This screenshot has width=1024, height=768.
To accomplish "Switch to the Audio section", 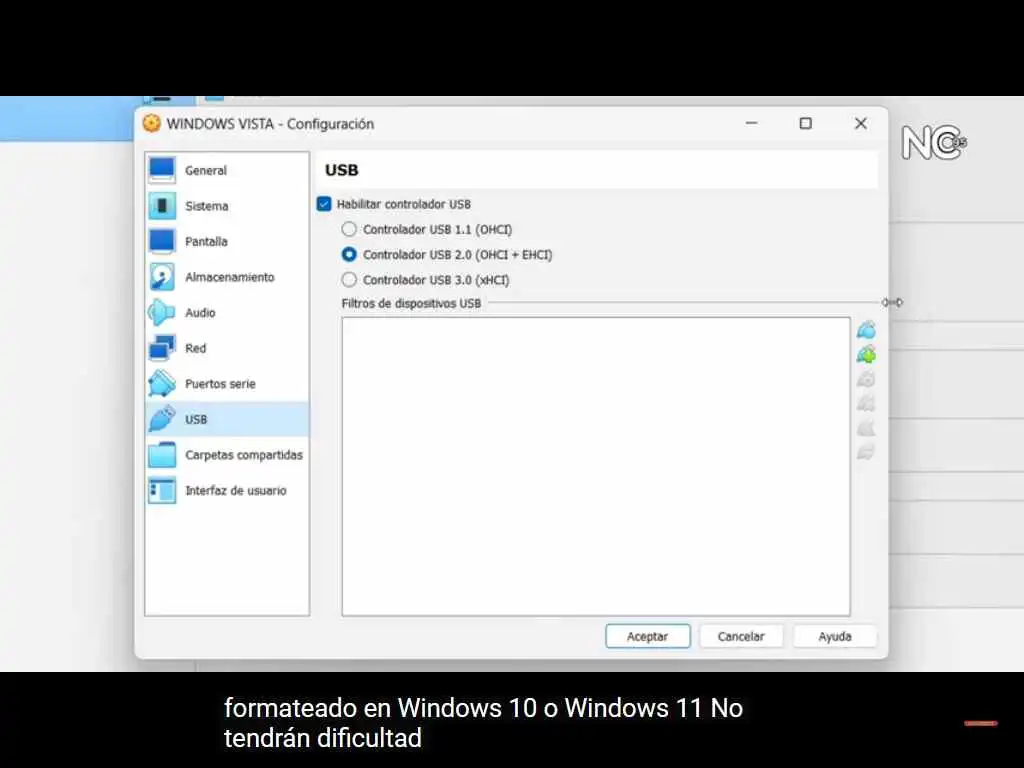I will click(x=227, y=313).
